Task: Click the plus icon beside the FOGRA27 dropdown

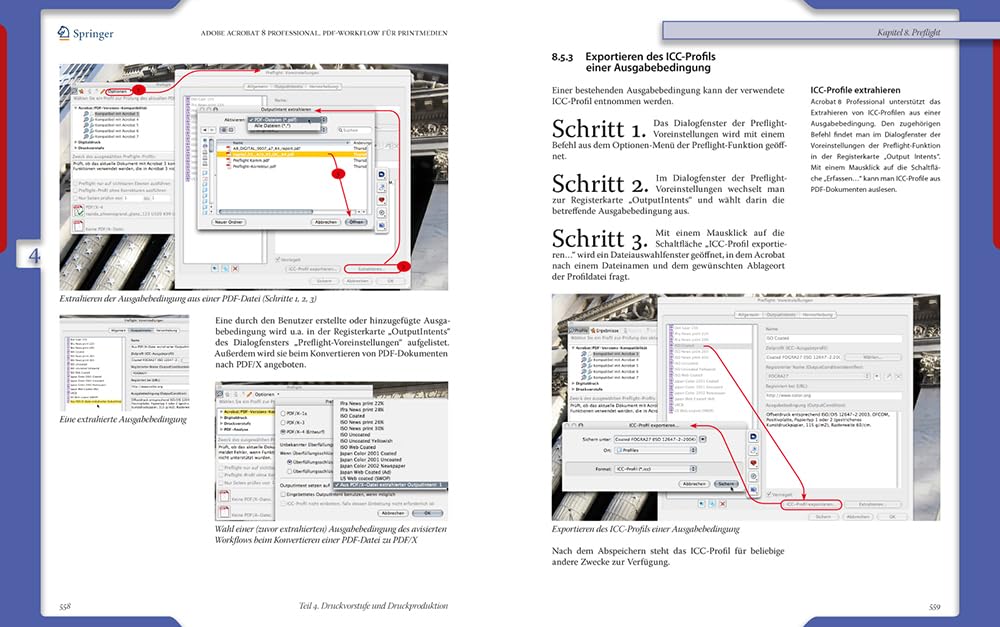Action: tap(877, 376)
